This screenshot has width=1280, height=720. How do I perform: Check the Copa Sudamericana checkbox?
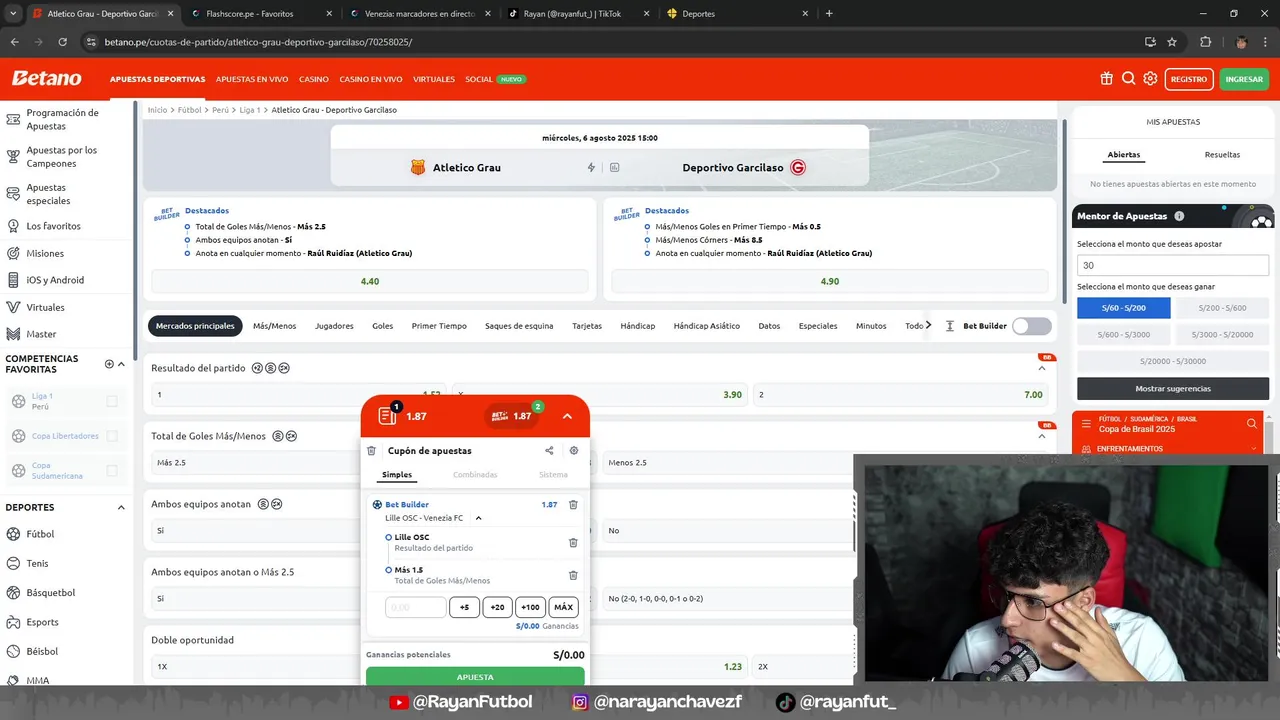point(112,470)
